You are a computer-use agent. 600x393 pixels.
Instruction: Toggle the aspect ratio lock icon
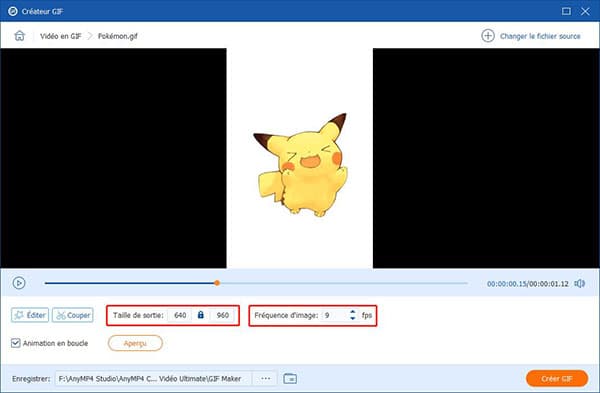(201, 315)
